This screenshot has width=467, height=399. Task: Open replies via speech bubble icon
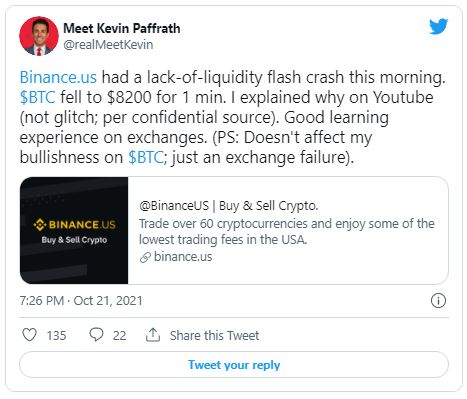tap(96, 335)
